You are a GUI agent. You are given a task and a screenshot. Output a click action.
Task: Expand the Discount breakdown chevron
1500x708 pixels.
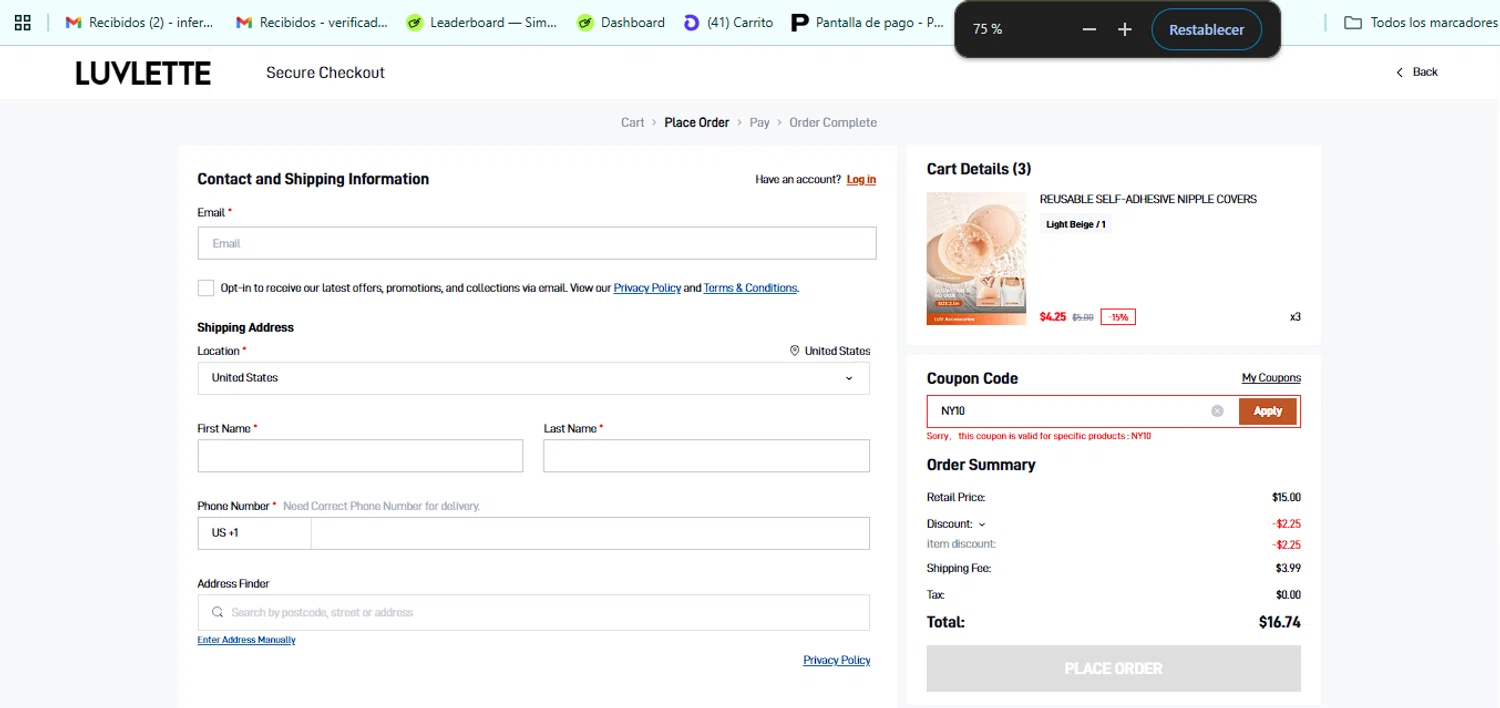[x=982, y=524]
